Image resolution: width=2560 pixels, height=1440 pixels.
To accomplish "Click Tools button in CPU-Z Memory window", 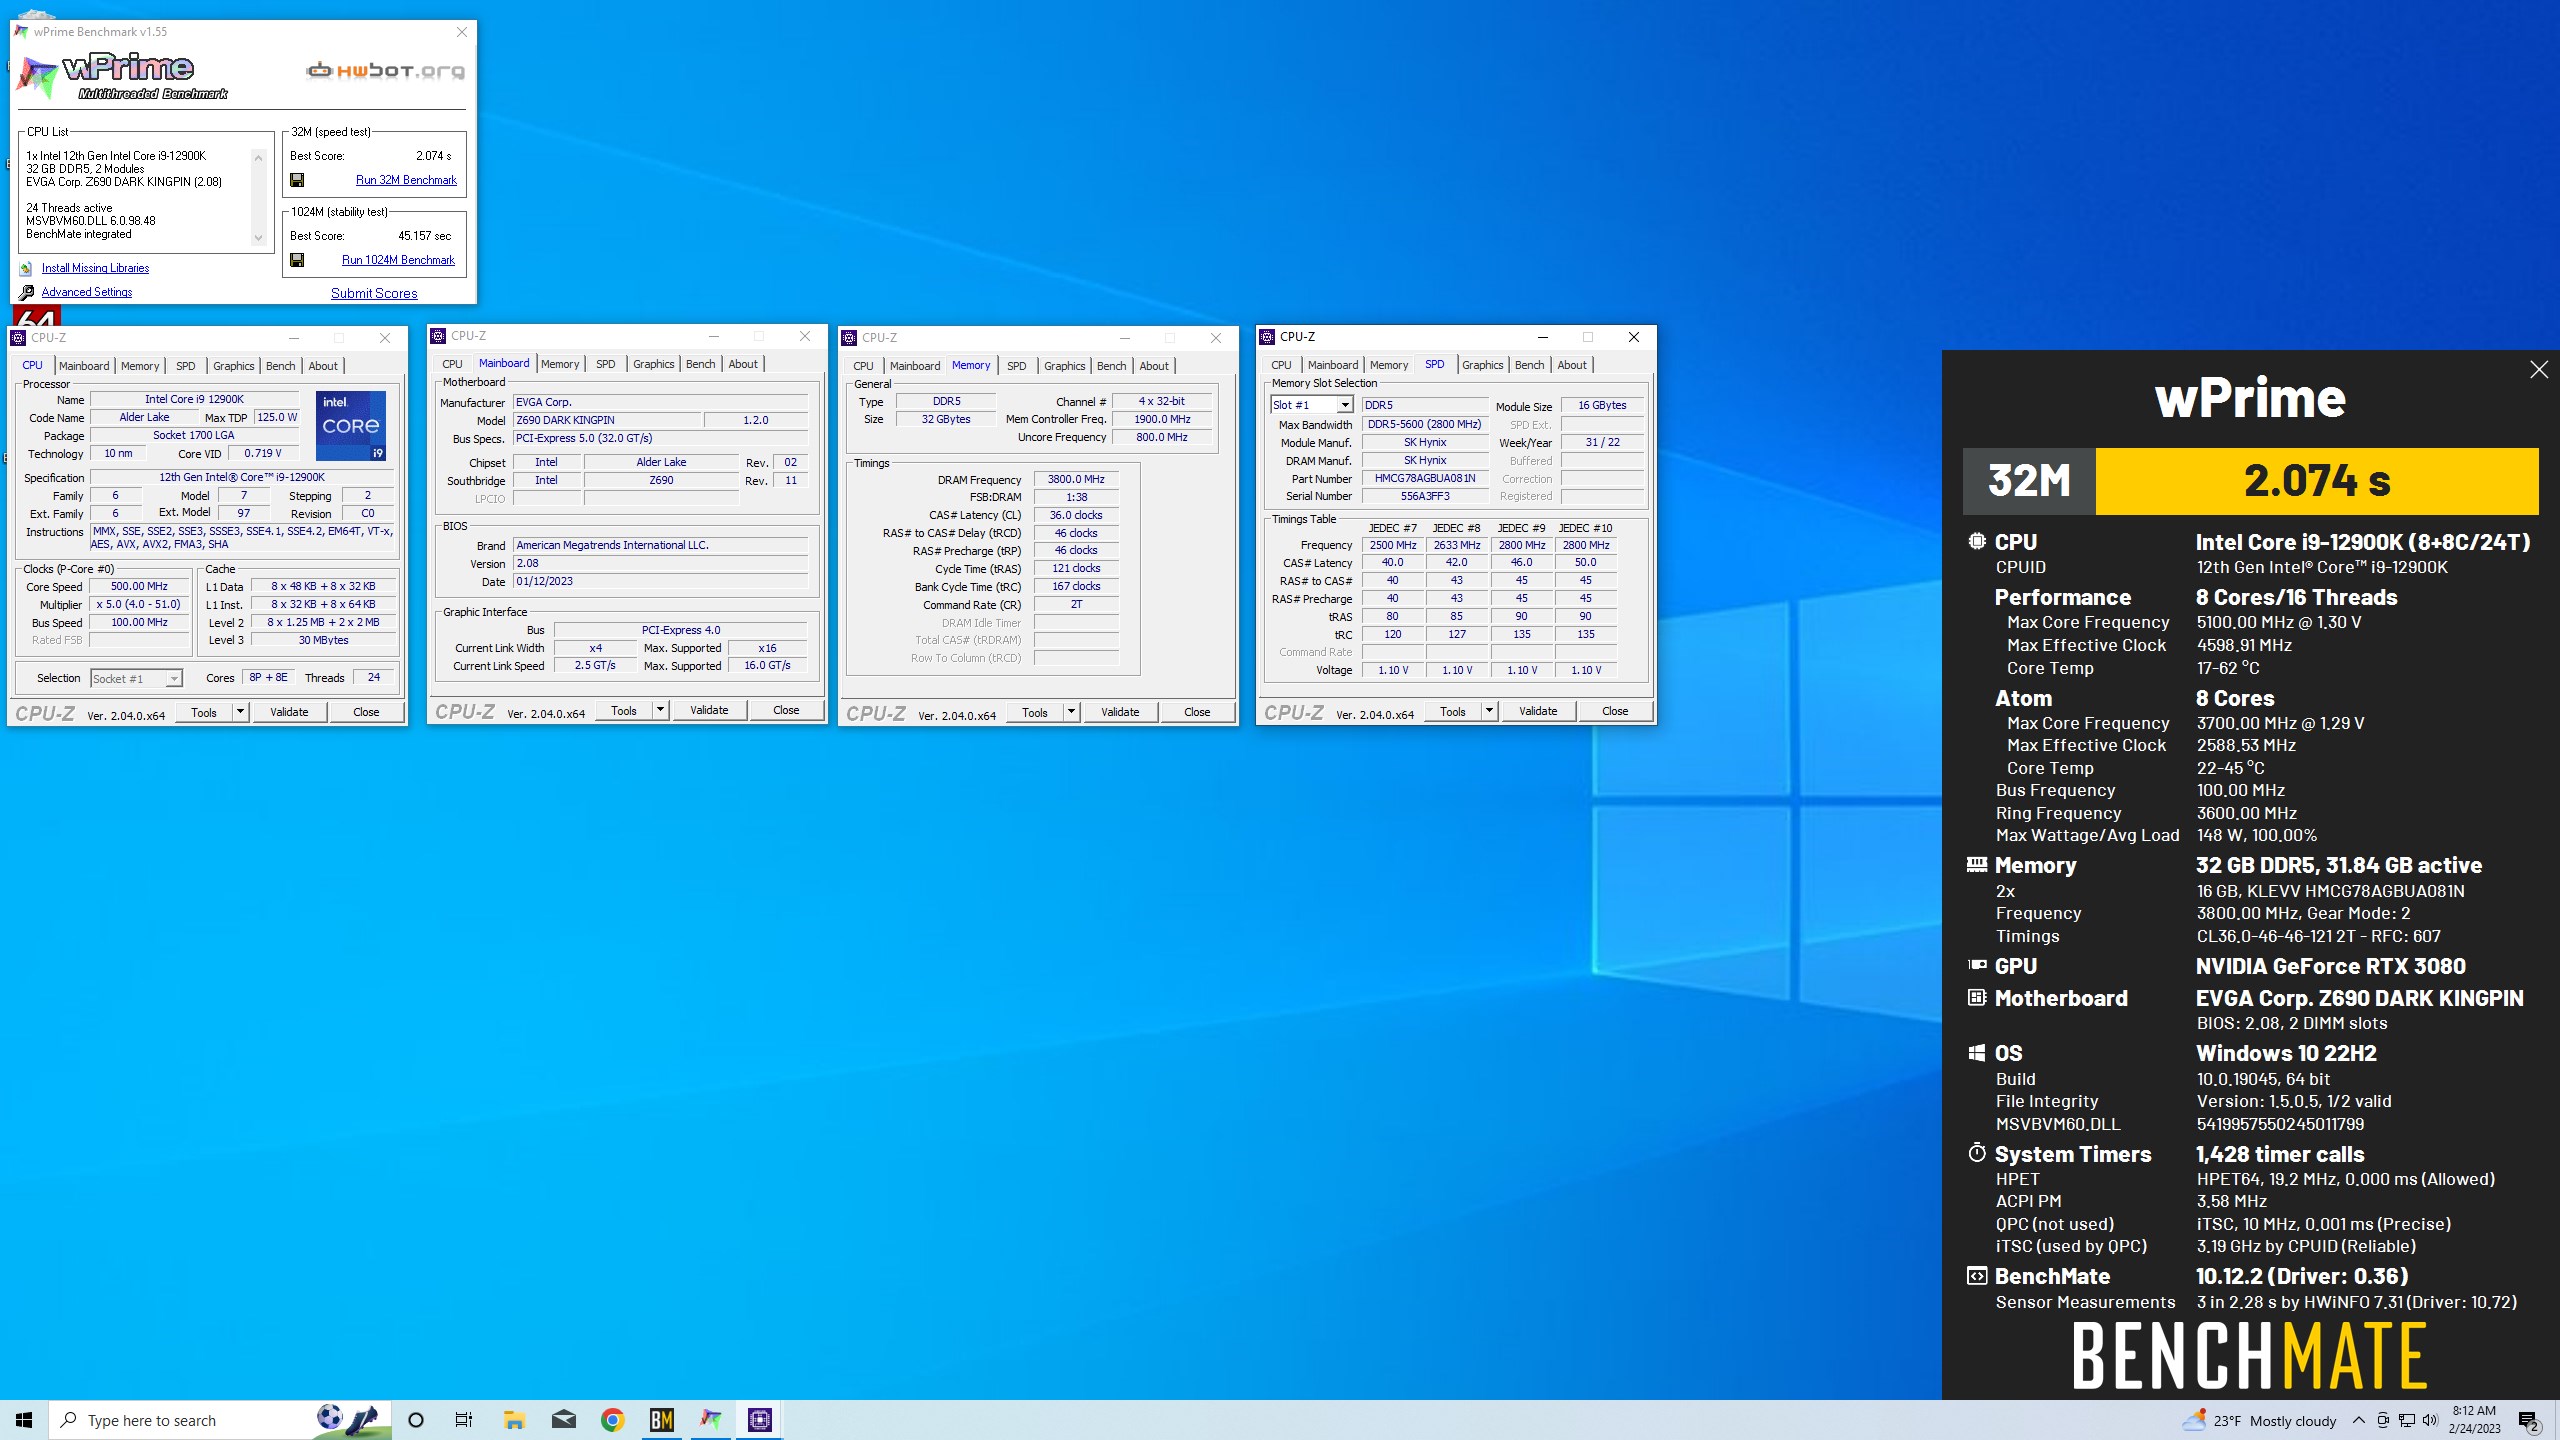I will pyautogui.click(x=1035, y=712).
